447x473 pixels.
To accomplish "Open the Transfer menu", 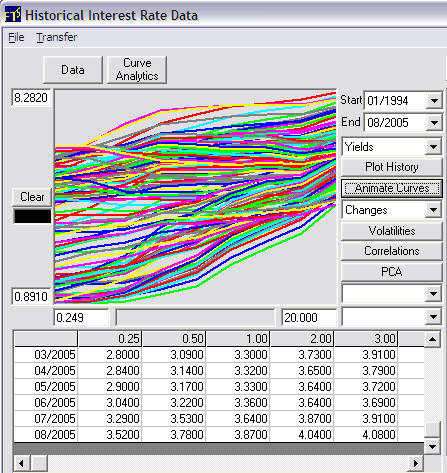I will tap(56, 37).
